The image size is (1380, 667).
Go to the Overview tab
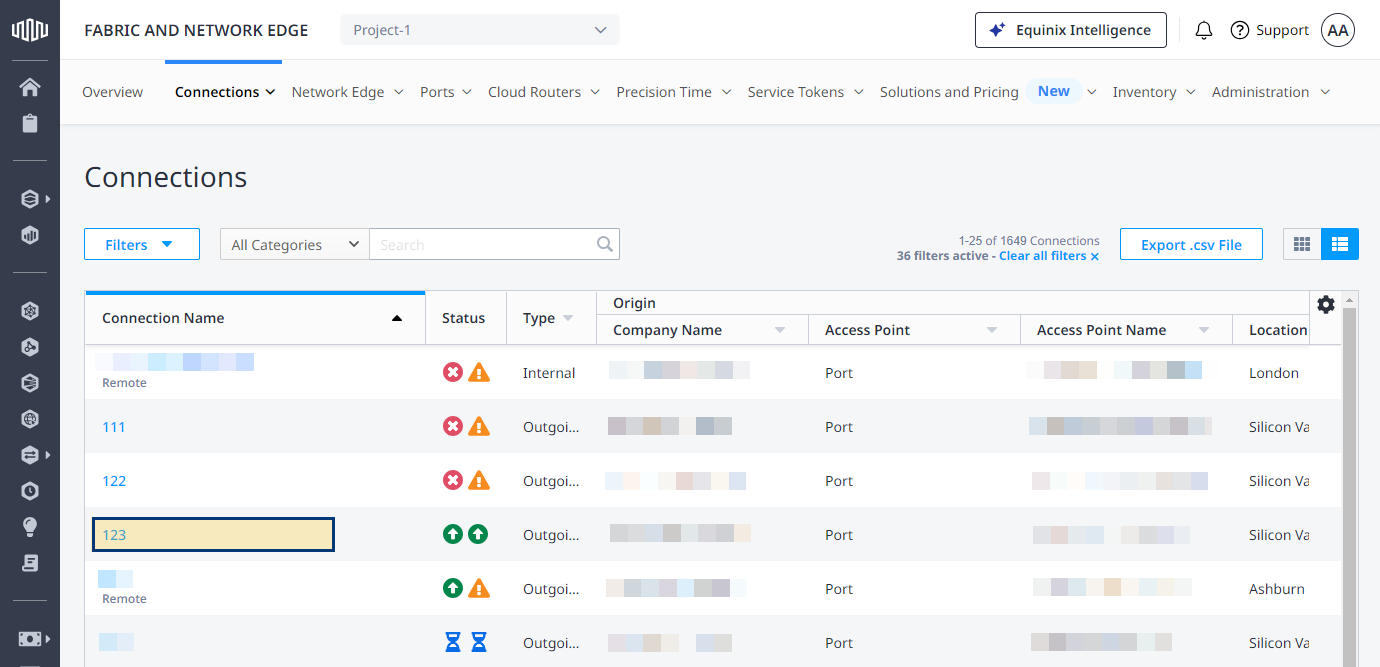pos(112,92)
